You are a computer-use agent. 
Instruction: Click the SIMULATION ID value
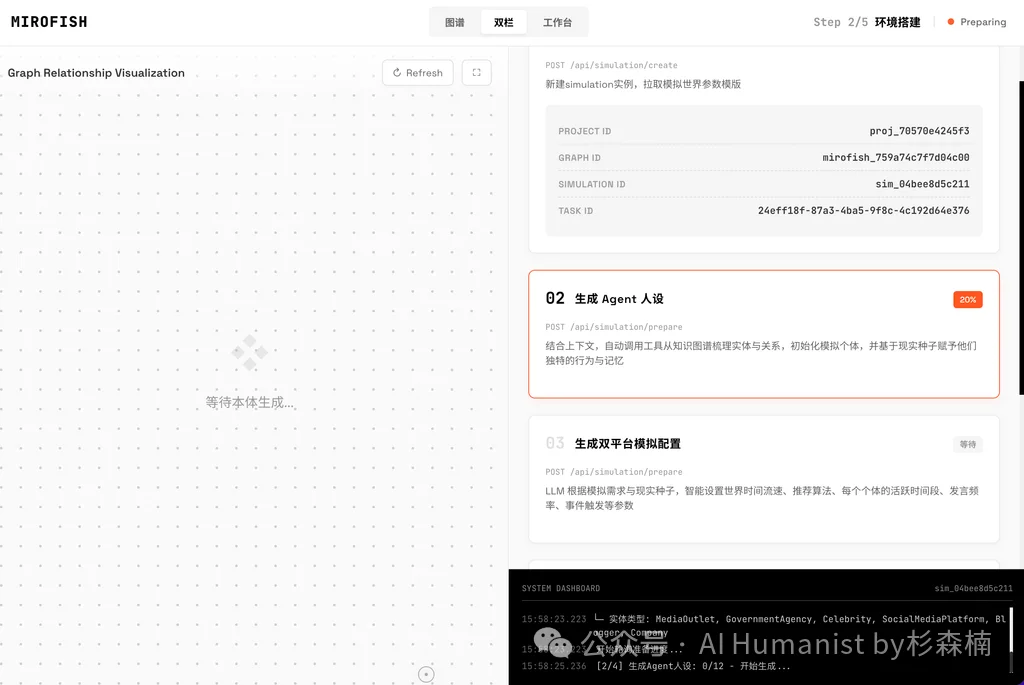coord(922,184)
